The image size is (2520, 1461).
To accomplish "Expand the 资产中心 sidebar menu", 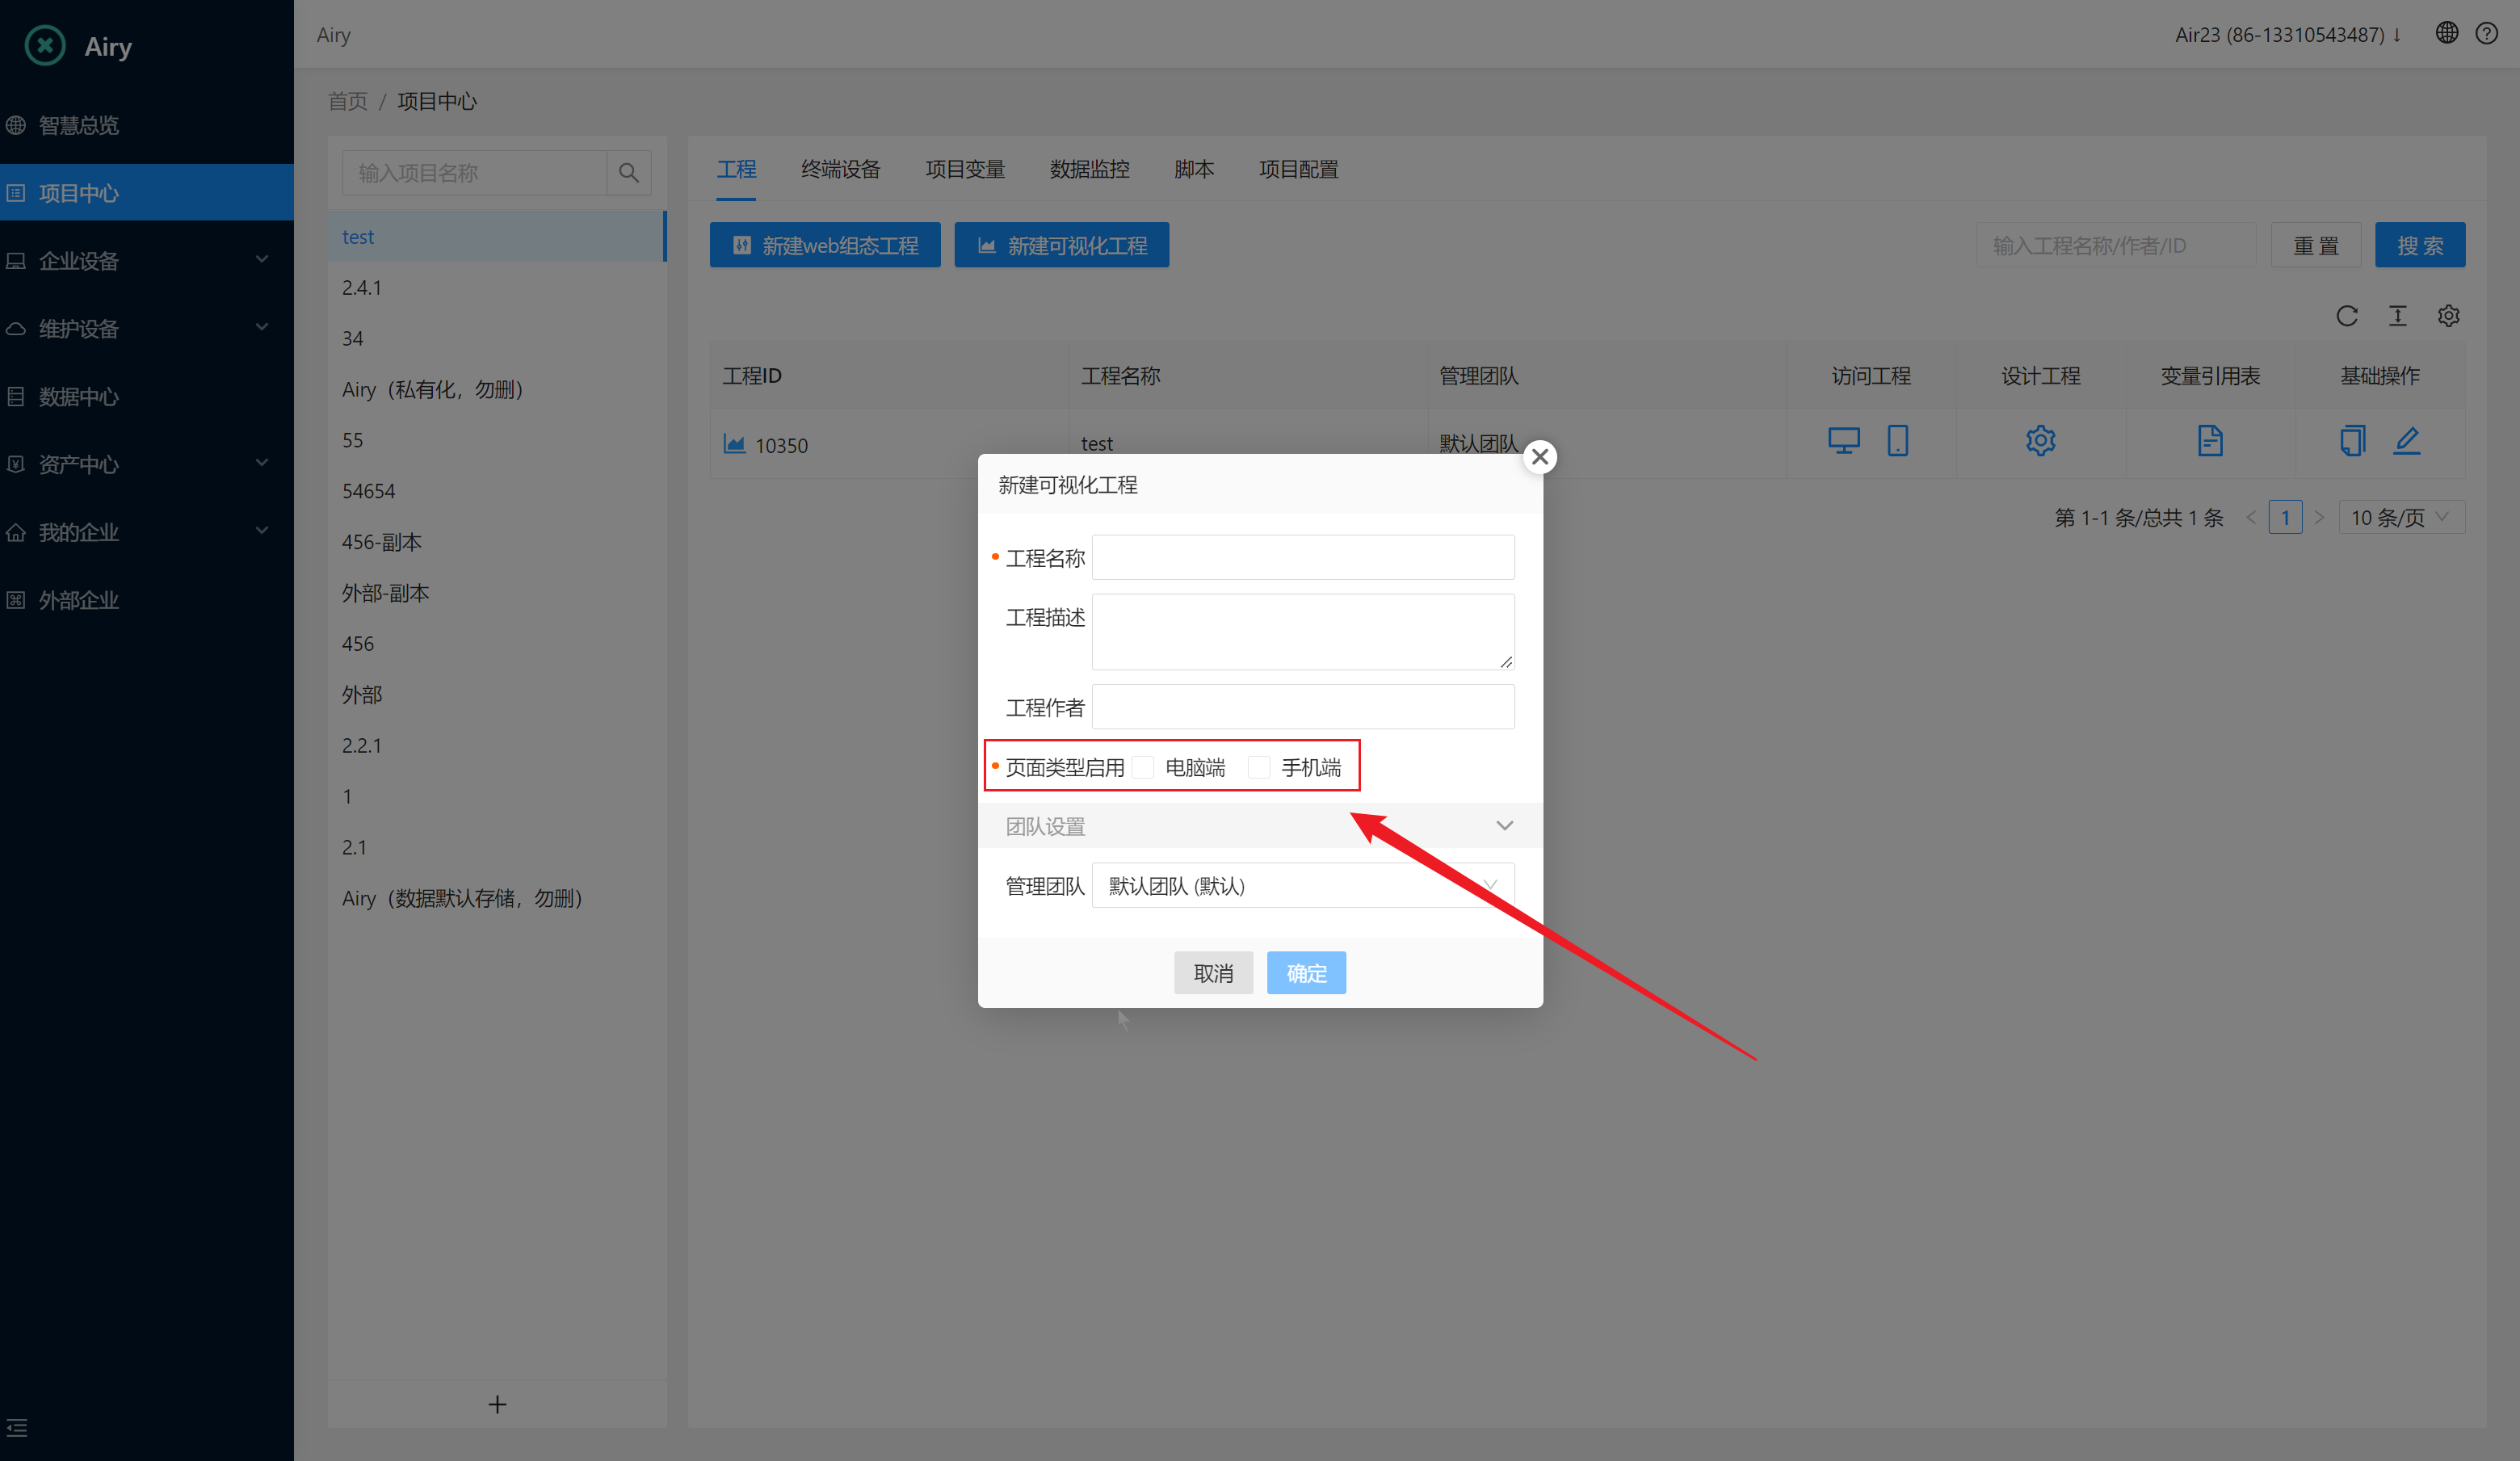I will [x=147, y=464].
